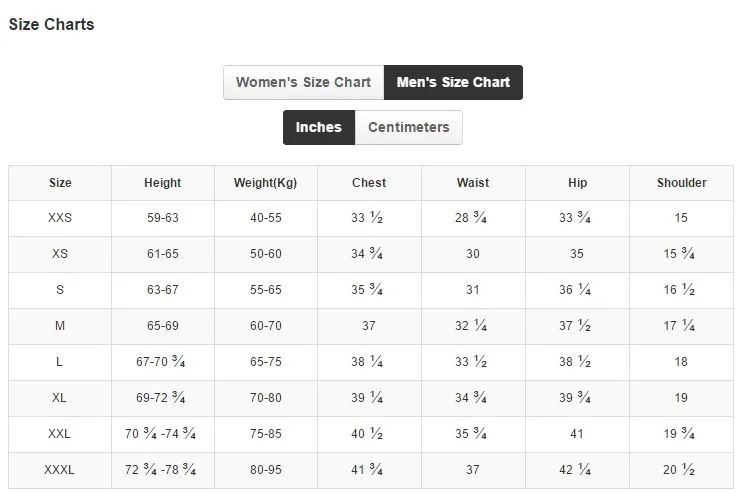Select the Men's Size Chart tab
The width and height of the screenshot is (745, 494).
point(453,82)
